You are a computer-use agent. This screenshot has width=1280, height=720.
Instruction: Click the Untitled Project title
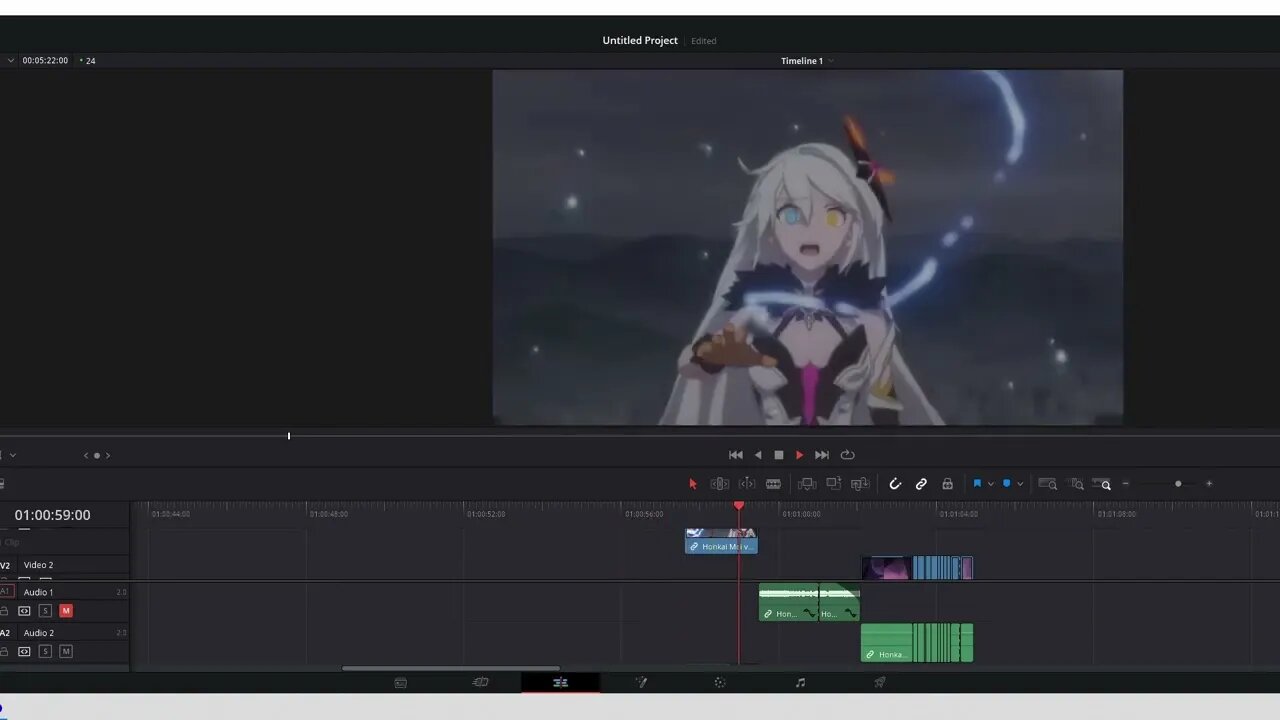[640, 41]
